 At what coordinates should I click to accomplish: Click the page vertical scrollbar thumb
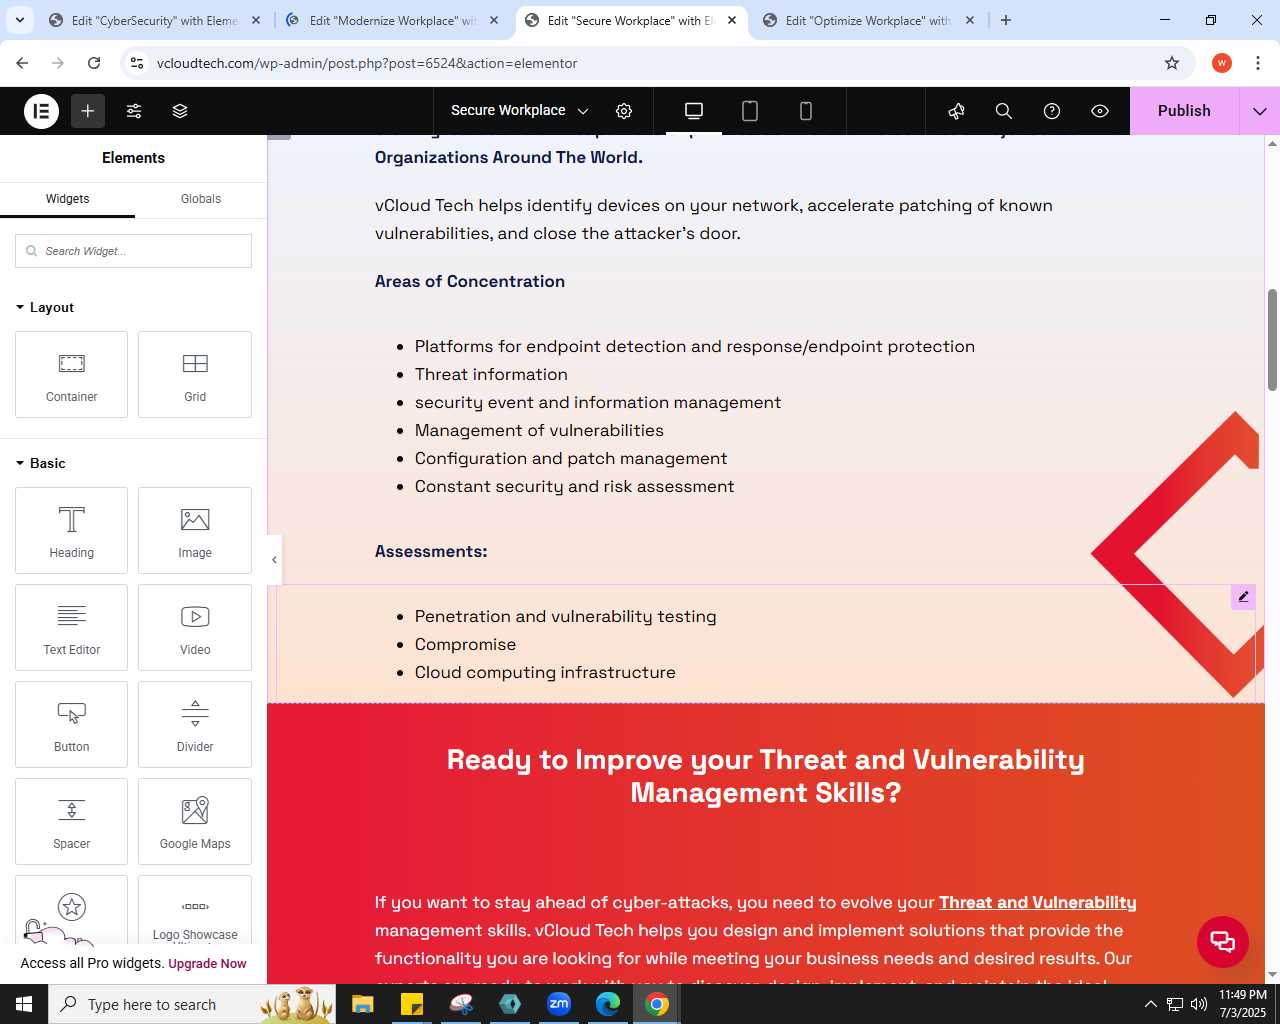coord(1272,340)
